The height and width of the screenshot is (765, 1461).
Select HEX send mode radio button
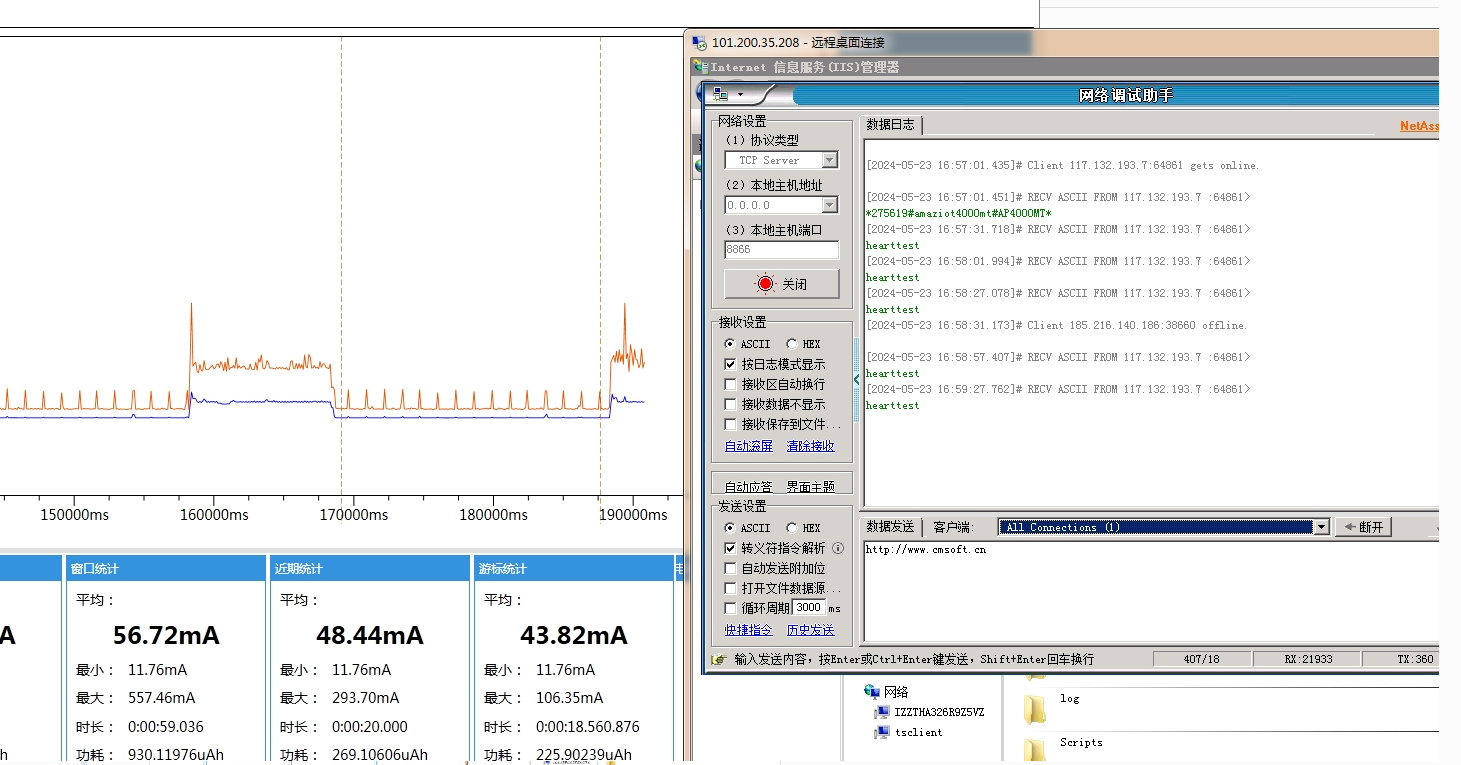coord(791,528)
